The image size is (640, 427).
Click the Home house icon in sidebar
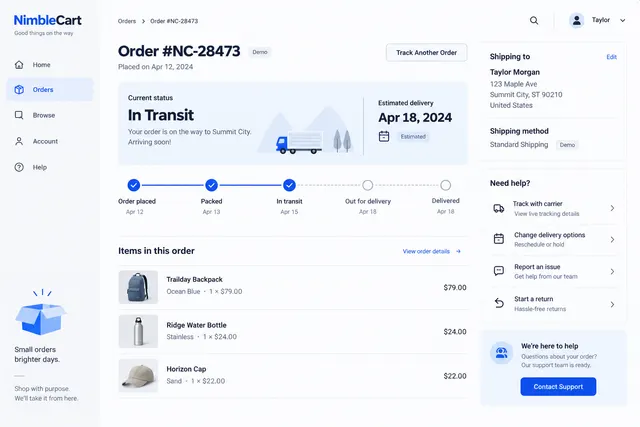click(x=19, y=65)
